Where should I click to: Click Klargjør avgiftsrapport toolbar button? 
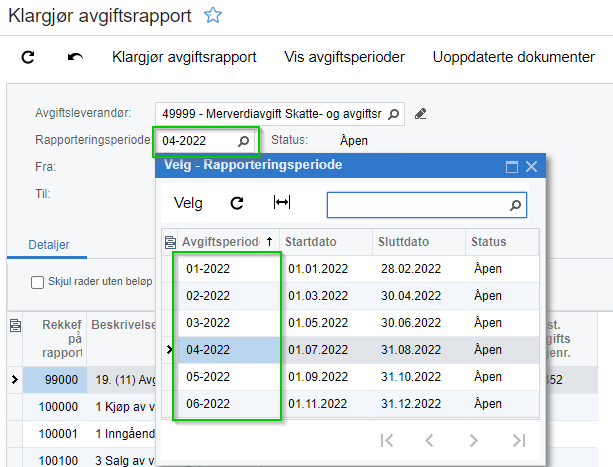(184, 57)
